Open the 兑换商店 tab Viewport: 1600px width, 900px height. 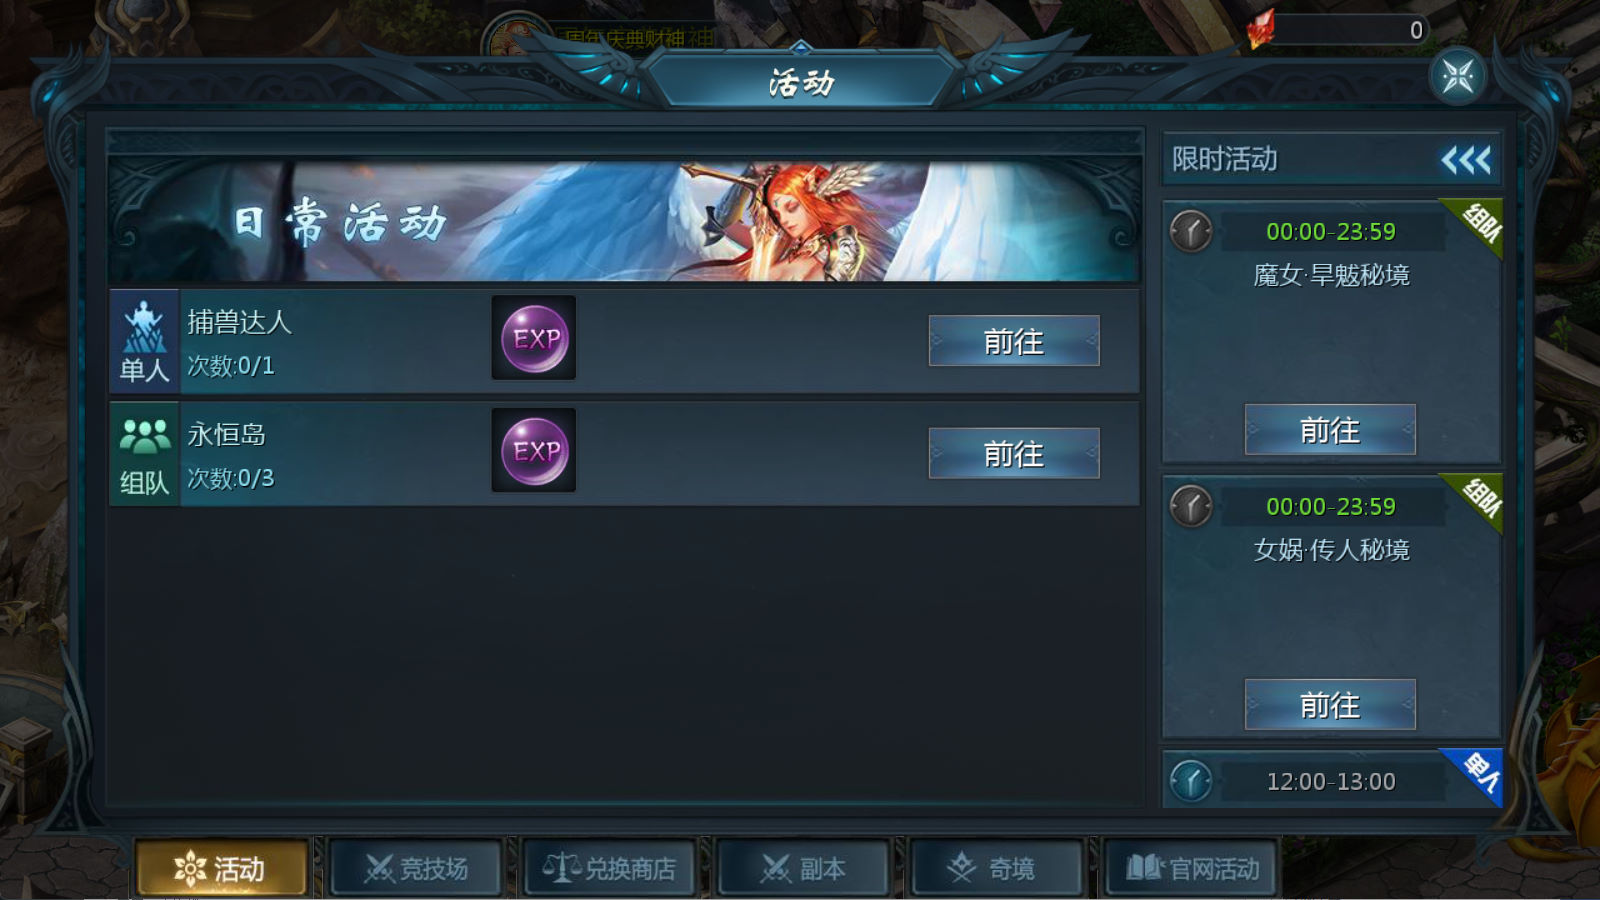click(x=610, y=868)
